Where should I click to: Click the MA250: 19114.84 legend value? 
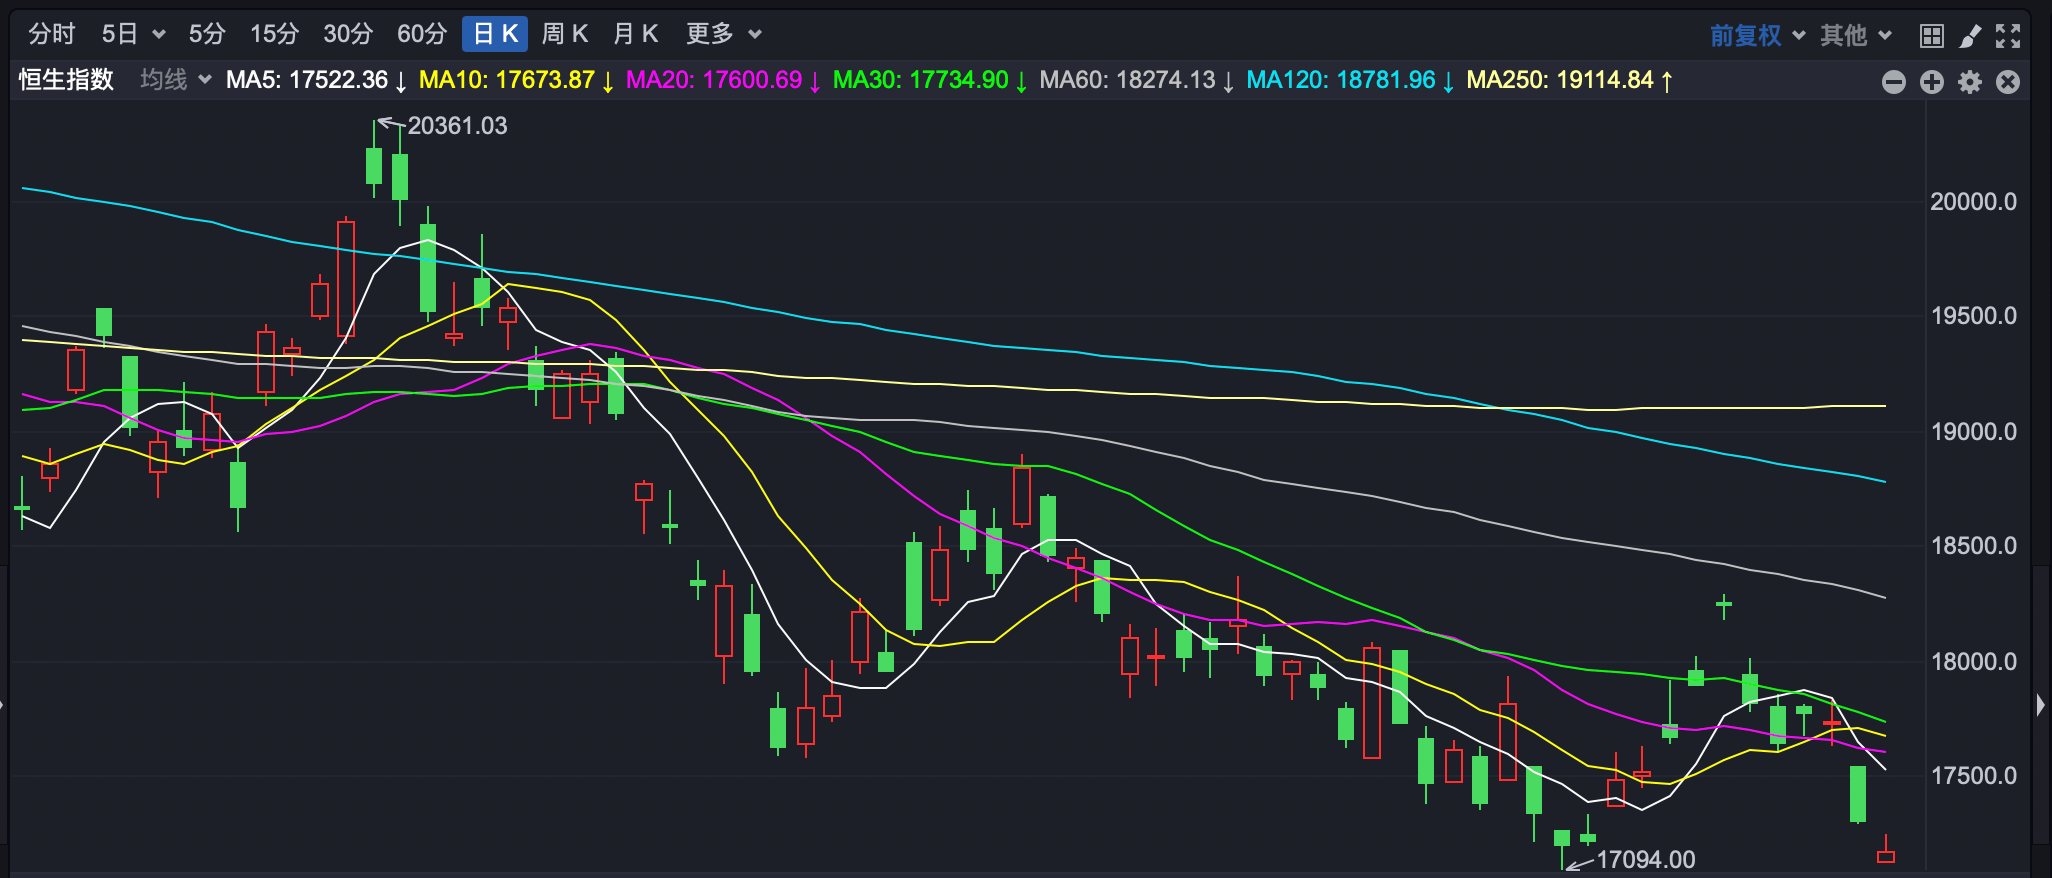click(x=1570, y=80)
